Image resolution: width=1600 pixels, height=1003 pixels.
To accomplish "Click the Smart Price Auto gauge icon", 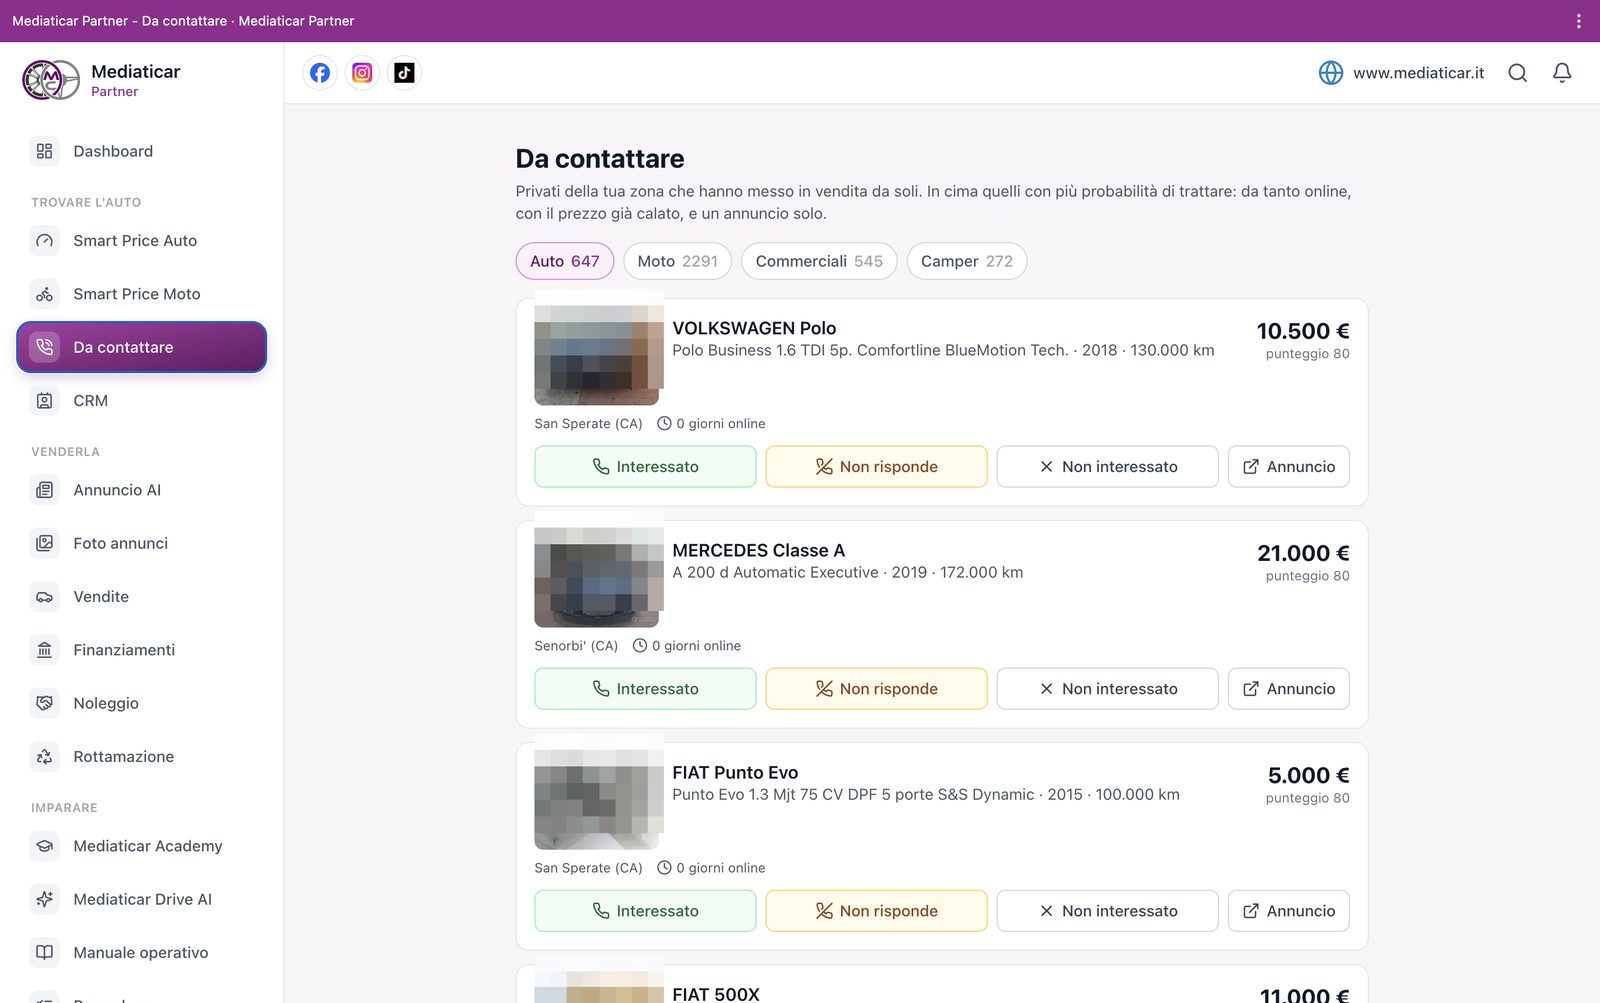I will click(x=44, y=241).
